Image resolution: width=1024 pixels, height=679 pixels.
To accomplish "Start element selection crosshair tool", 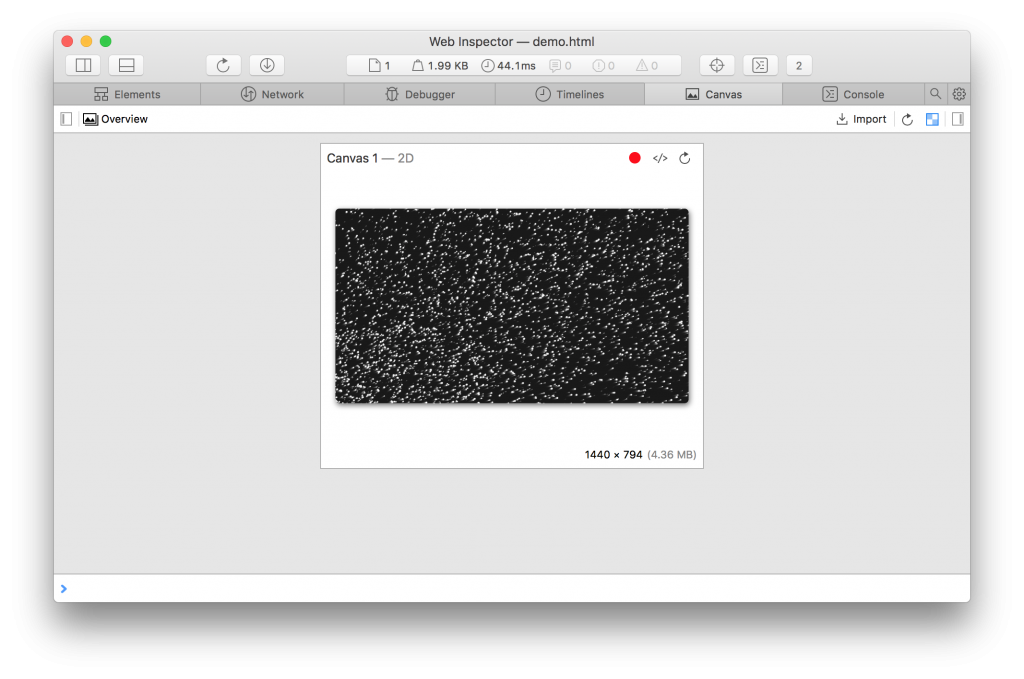I will coord(716,66).
